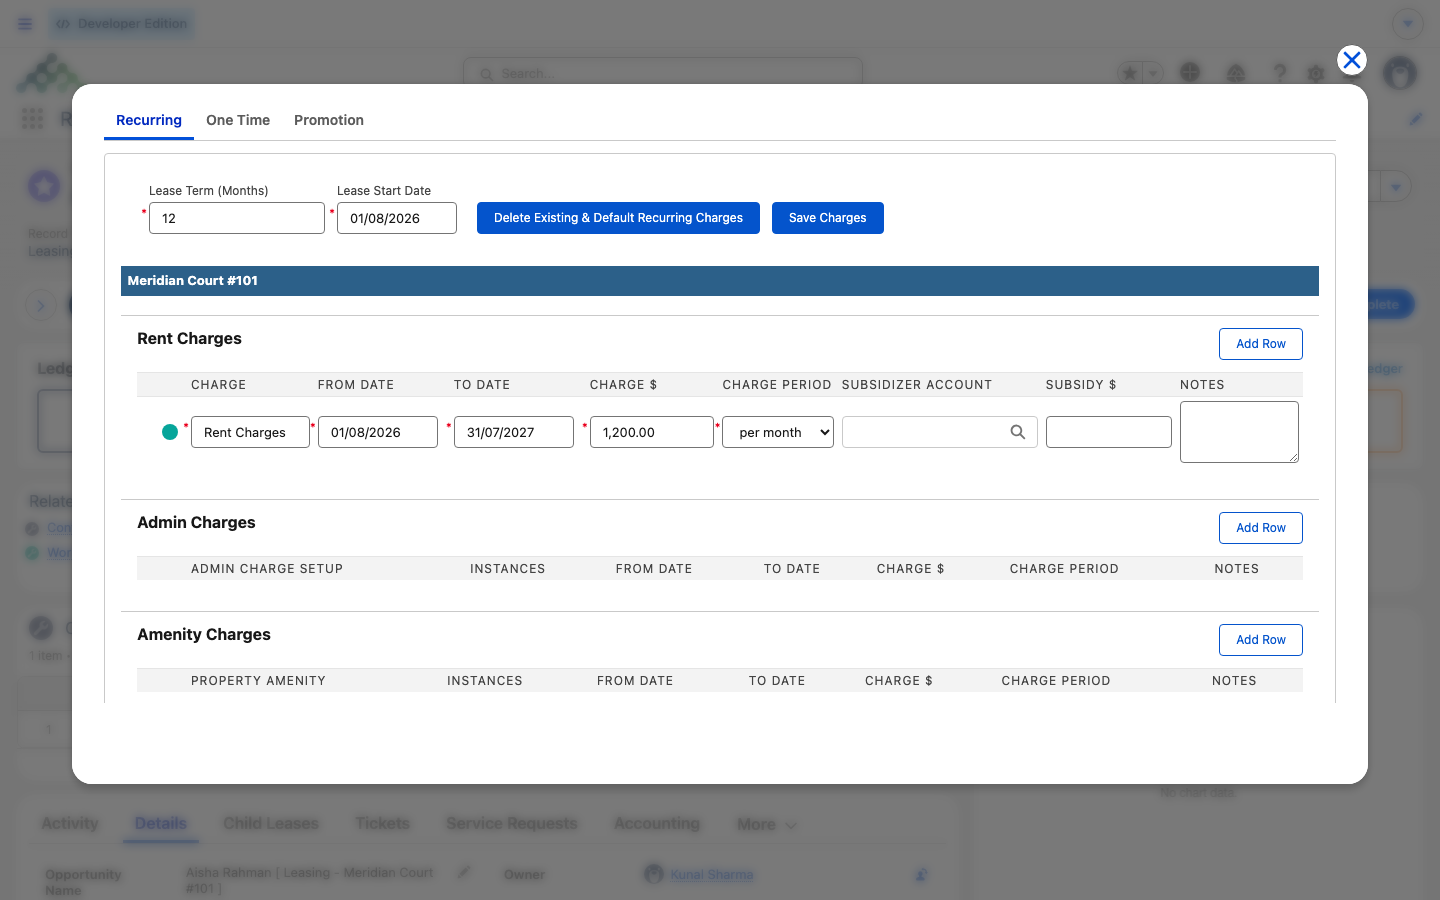Image resolution: width=1440 pixels, height=900 pixels.
Task: Open the hamburger menu at top left
Action: (x=25, y=24)
